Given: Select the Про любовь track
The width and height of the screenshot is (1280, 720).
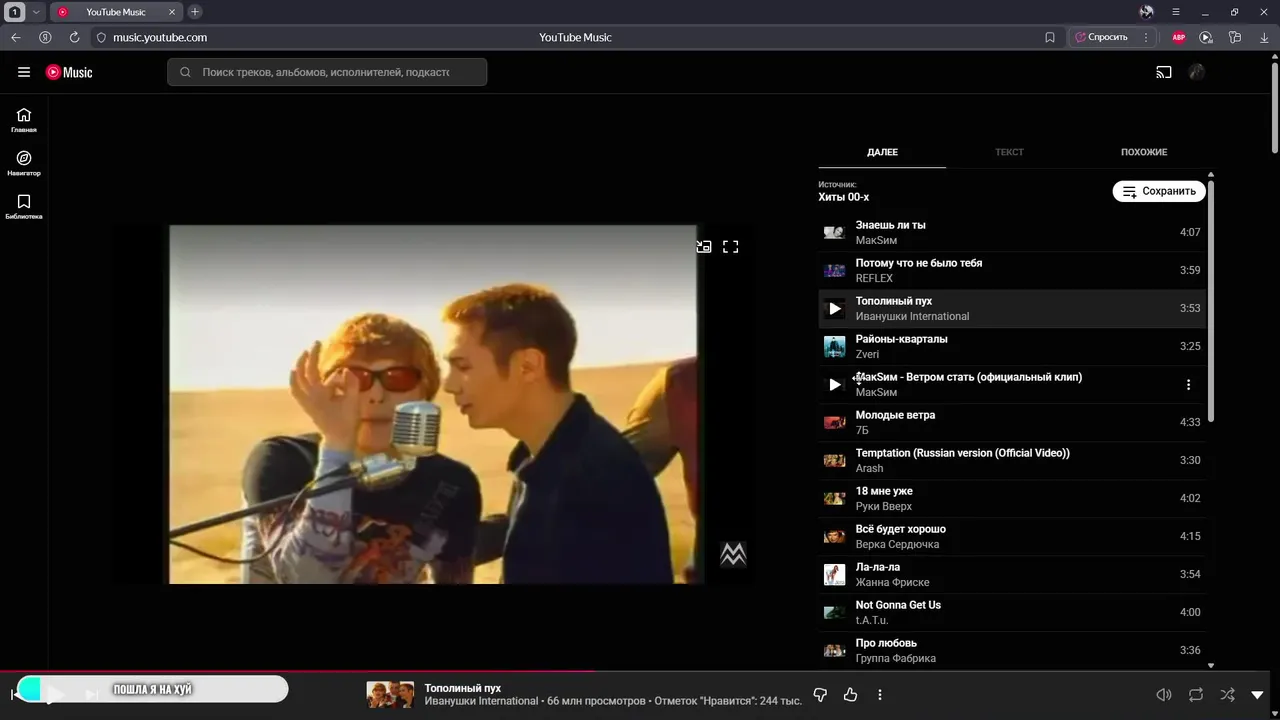Looking at the screenshot, I should tap(1012, 650).
